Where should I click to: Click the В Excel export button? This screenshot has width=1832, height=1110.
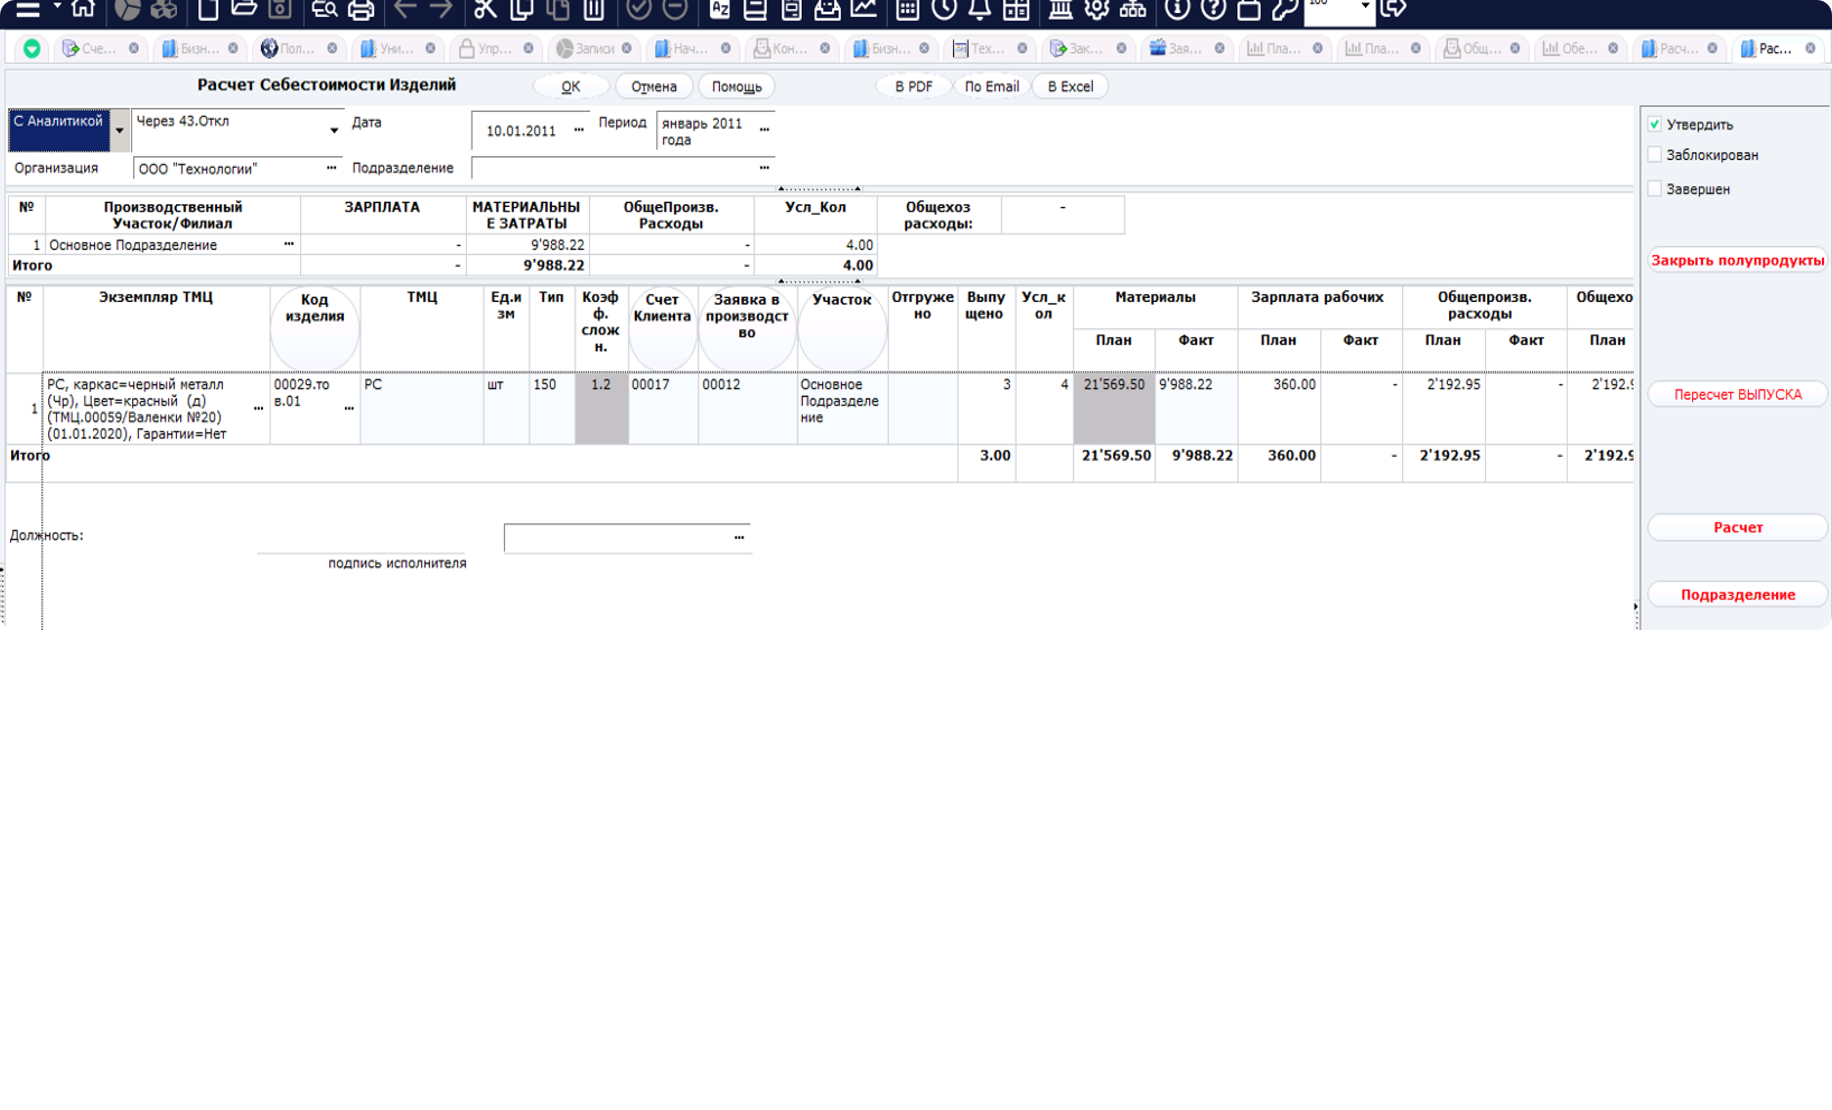(1070, 87)
